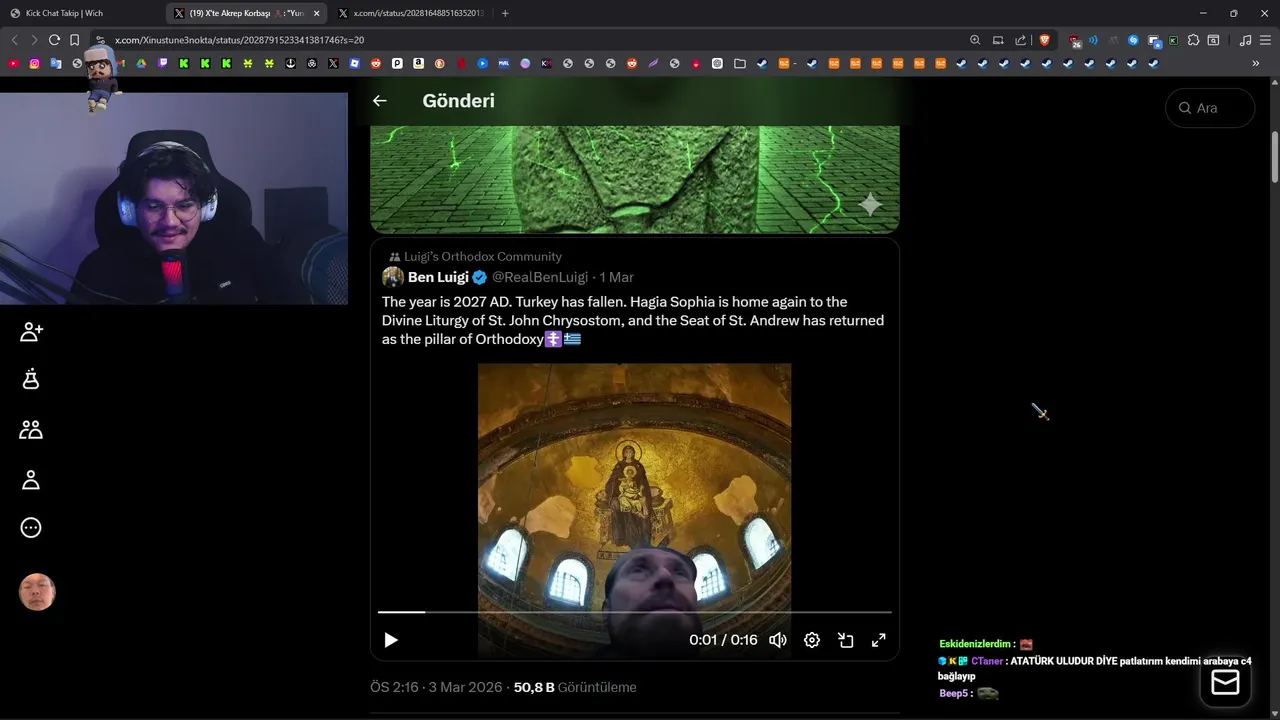Click the share page icon in address bar

[1020, 40]
